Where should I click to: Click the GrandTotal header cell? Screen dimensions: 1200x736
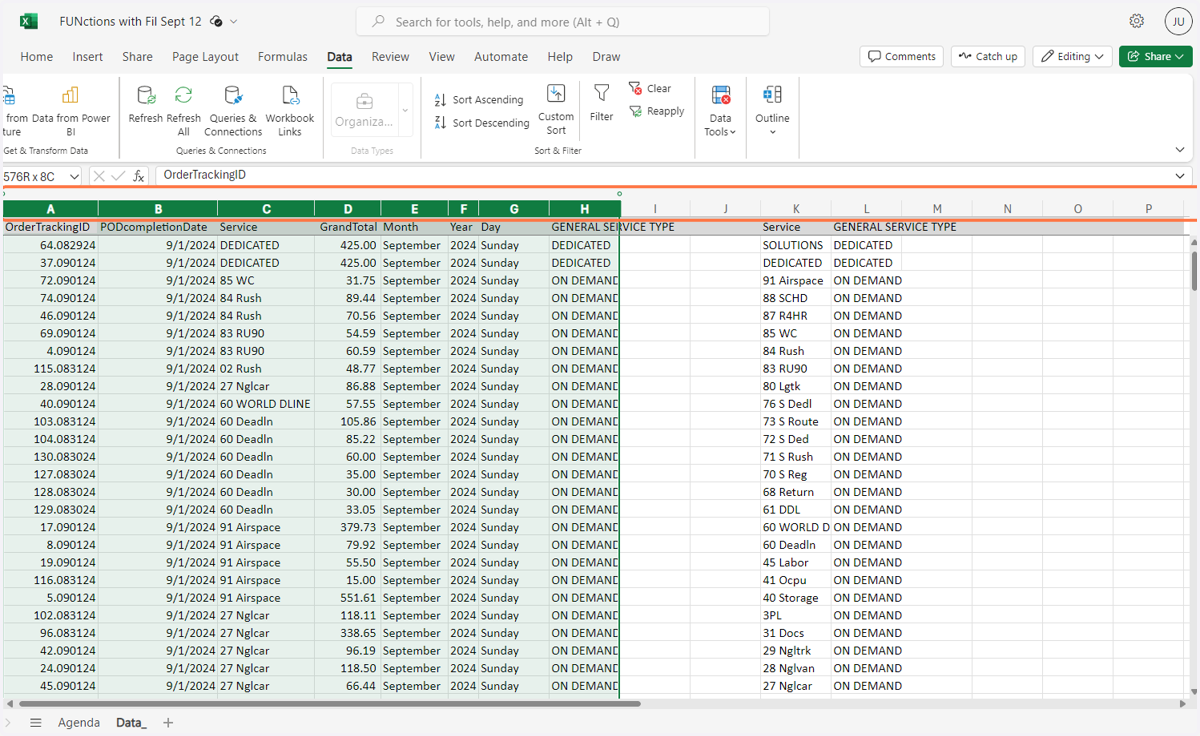click(347, 227)
